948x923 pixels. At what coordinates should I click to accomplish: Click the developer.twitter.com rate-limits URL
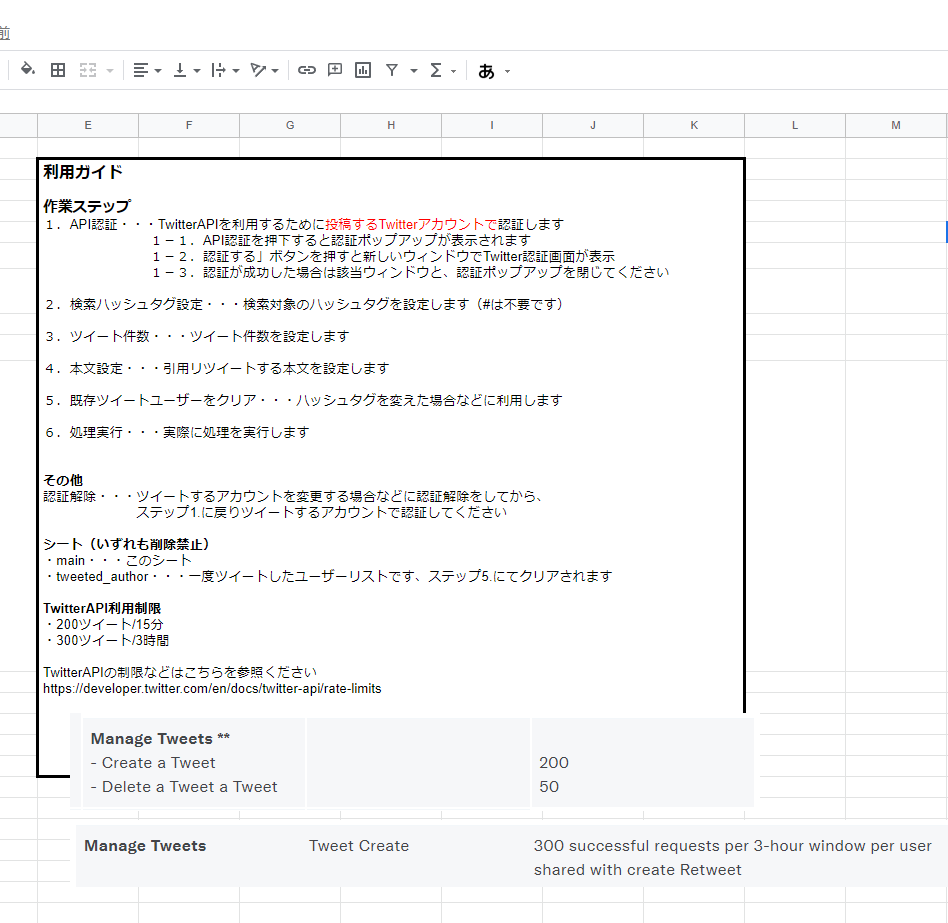212,688
